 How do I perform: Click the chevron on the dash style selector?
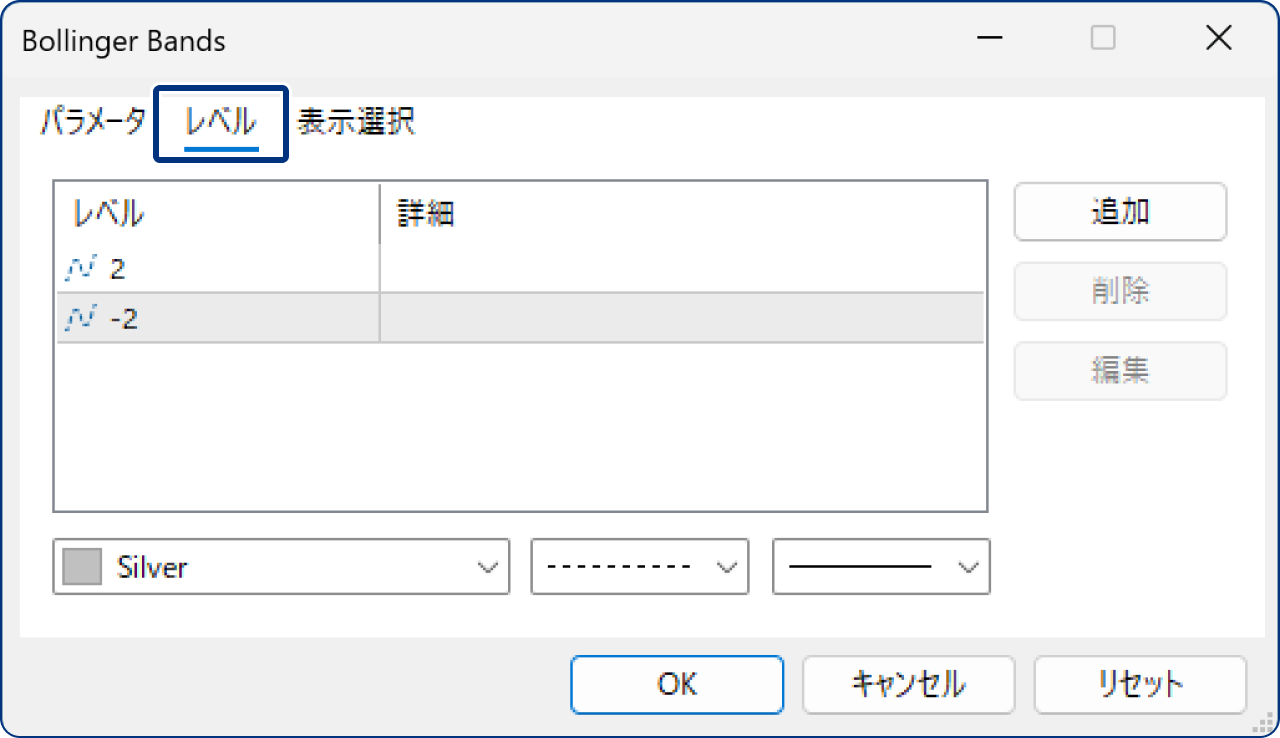point(727,566)
